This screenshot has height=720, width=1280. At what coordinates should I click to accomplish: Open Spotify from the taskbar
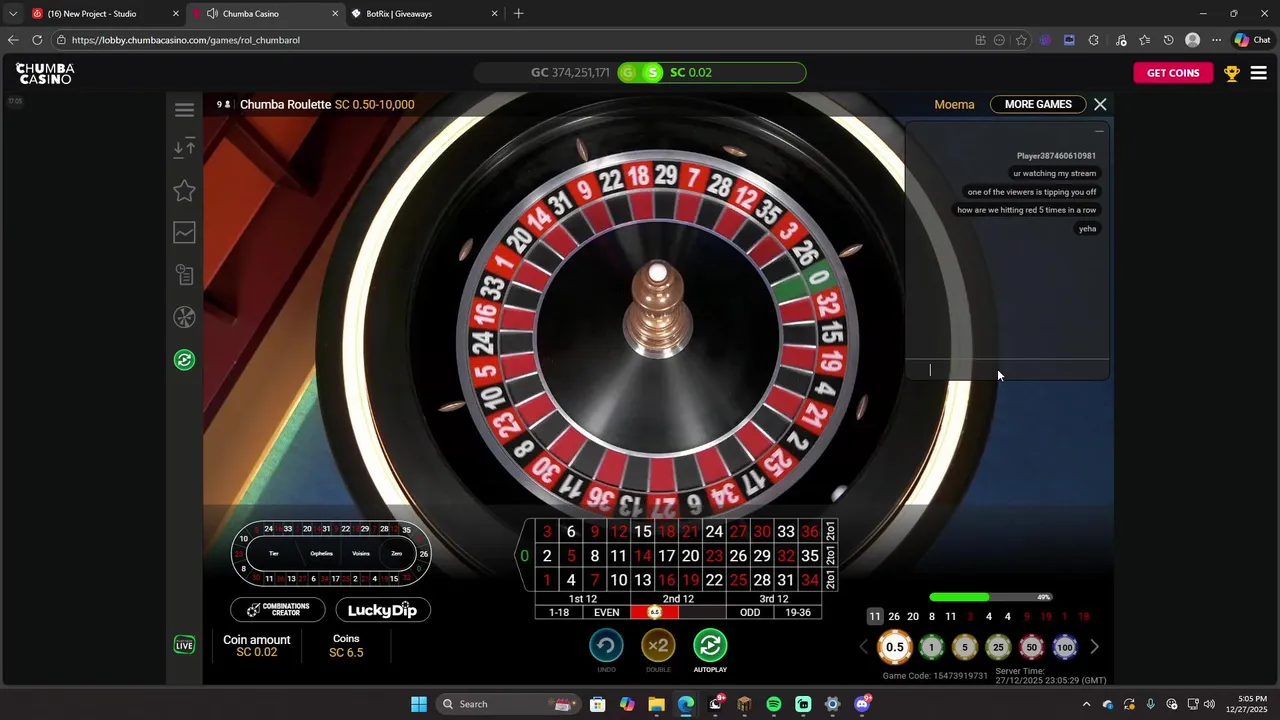[x=774, y=704]
